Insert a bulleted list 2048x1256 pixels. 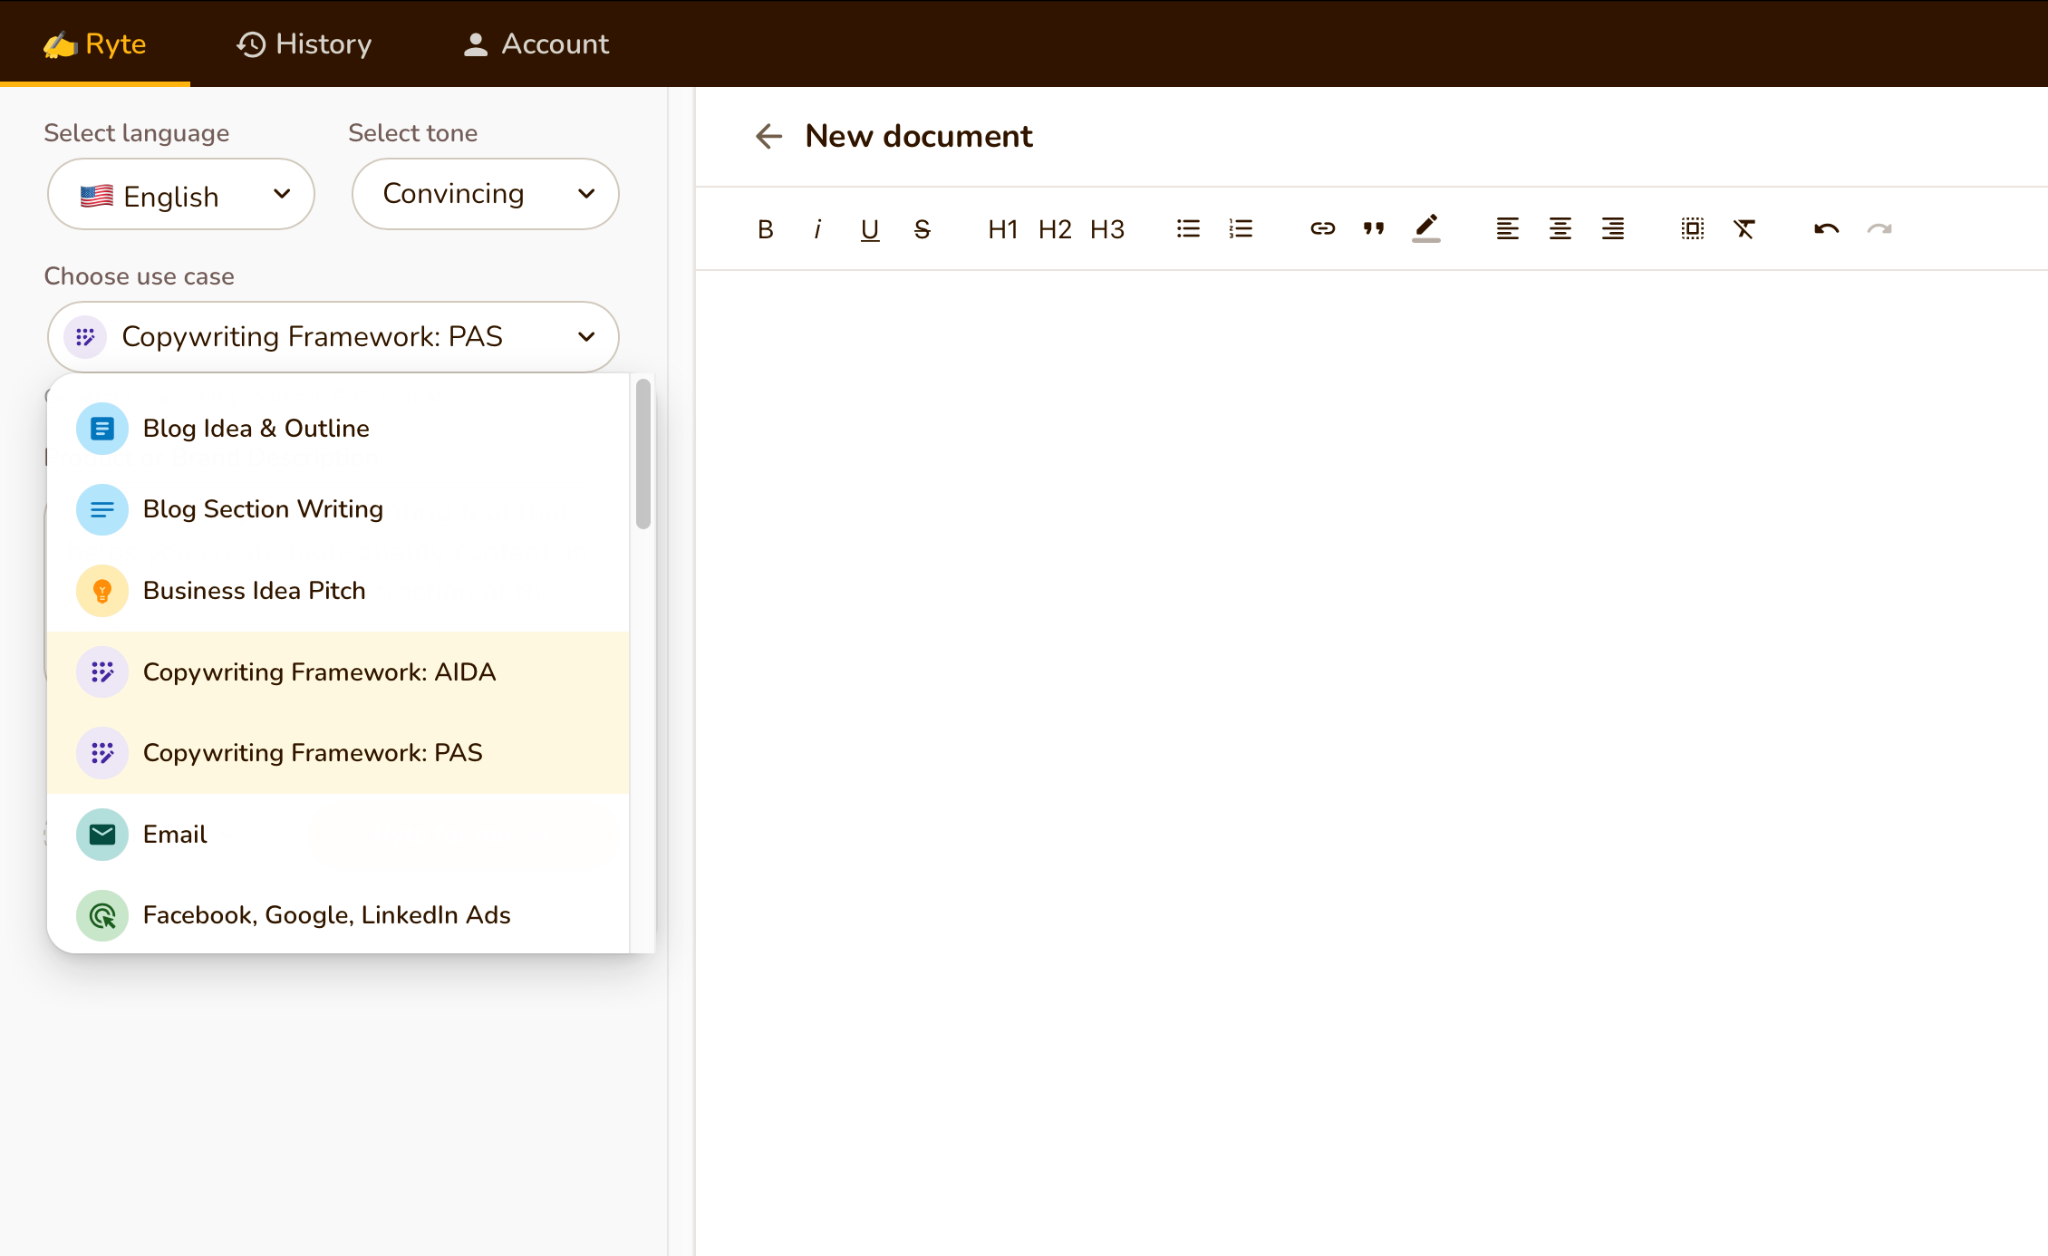[x=1188, y=229]
